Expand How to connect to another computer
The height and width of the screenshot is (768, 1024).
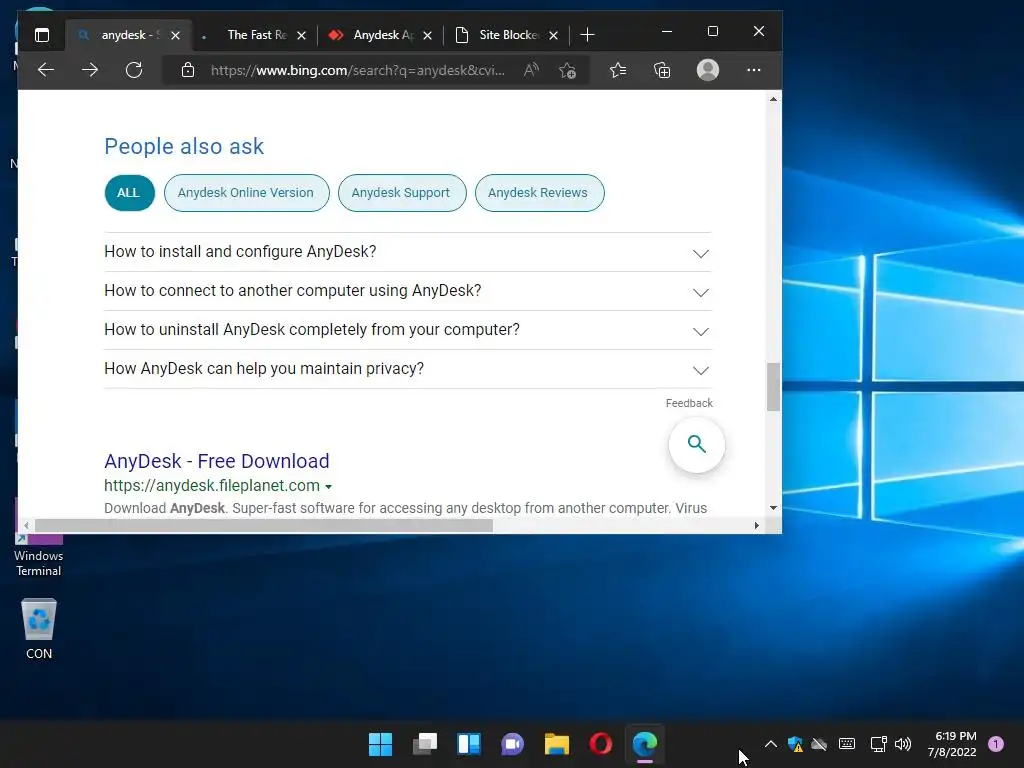pos(408,291)
